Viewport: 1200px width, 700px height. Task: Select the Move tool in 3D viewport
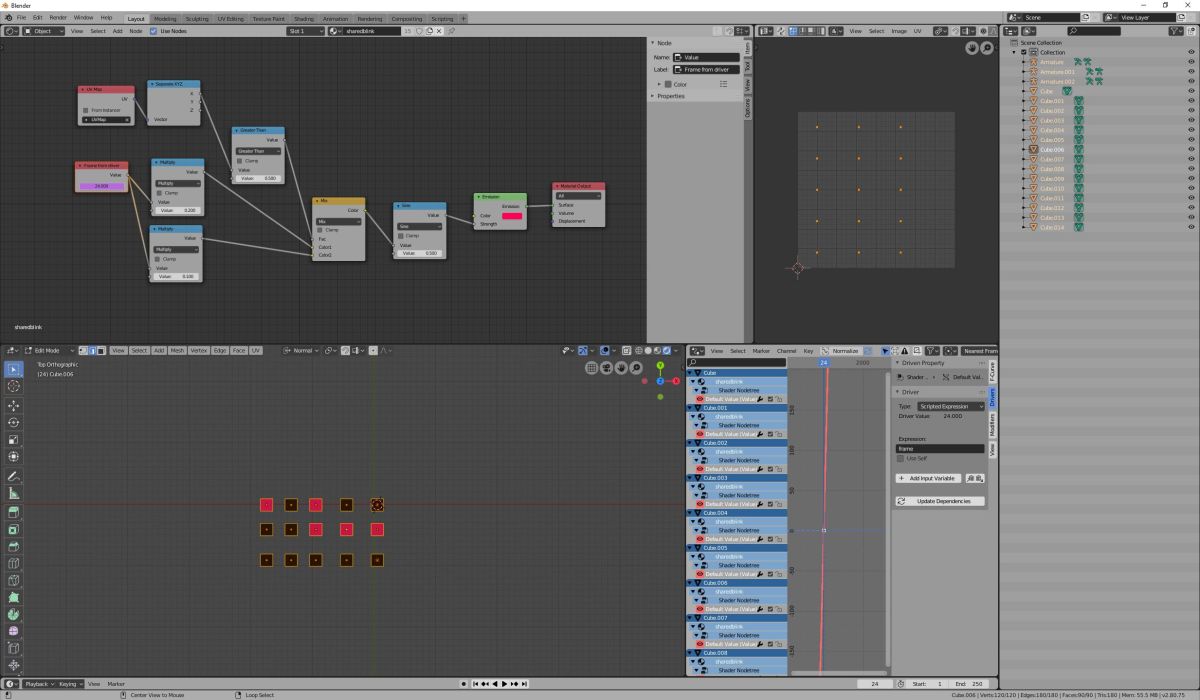[x=14, y=406]
